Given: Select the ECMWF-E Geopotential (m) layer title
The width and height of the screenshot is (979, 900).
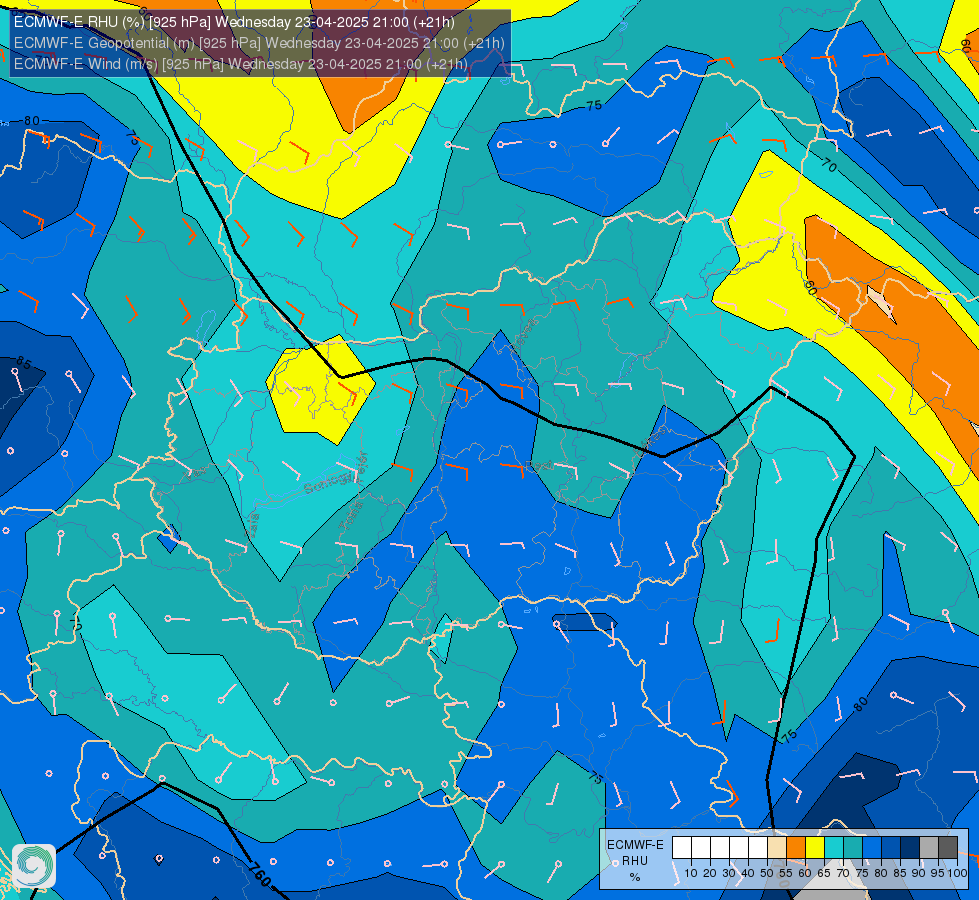Looking at the screenshot, I should pos(259,43).
